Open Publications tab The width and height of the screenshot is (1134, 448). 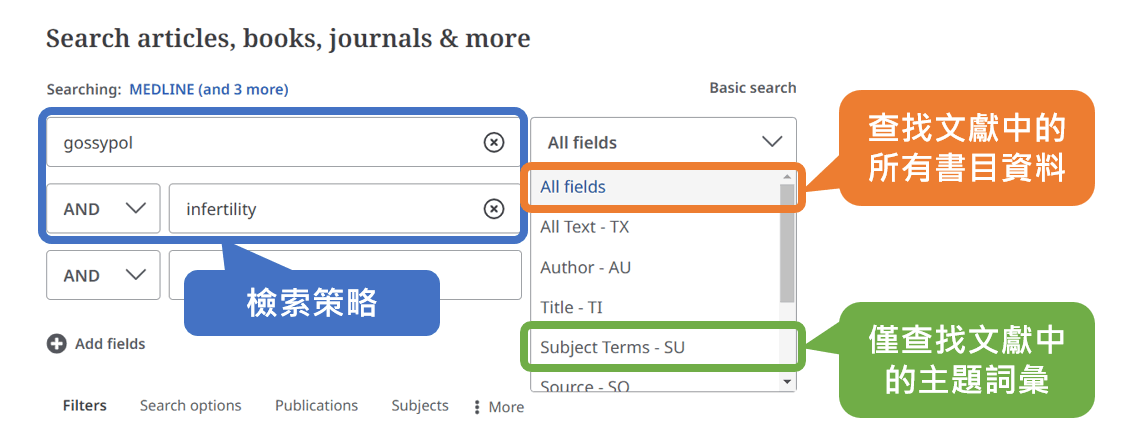316,405
